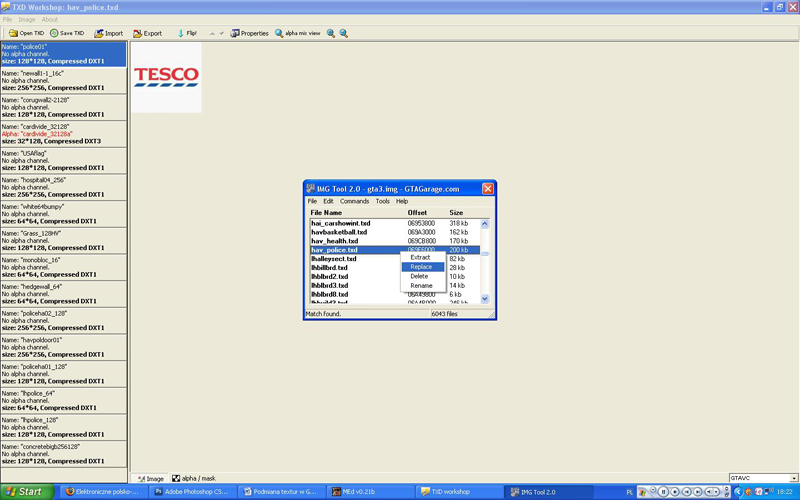Click the Save TXD toolbar icon
The image size is (800, 500).
(55, 33)
